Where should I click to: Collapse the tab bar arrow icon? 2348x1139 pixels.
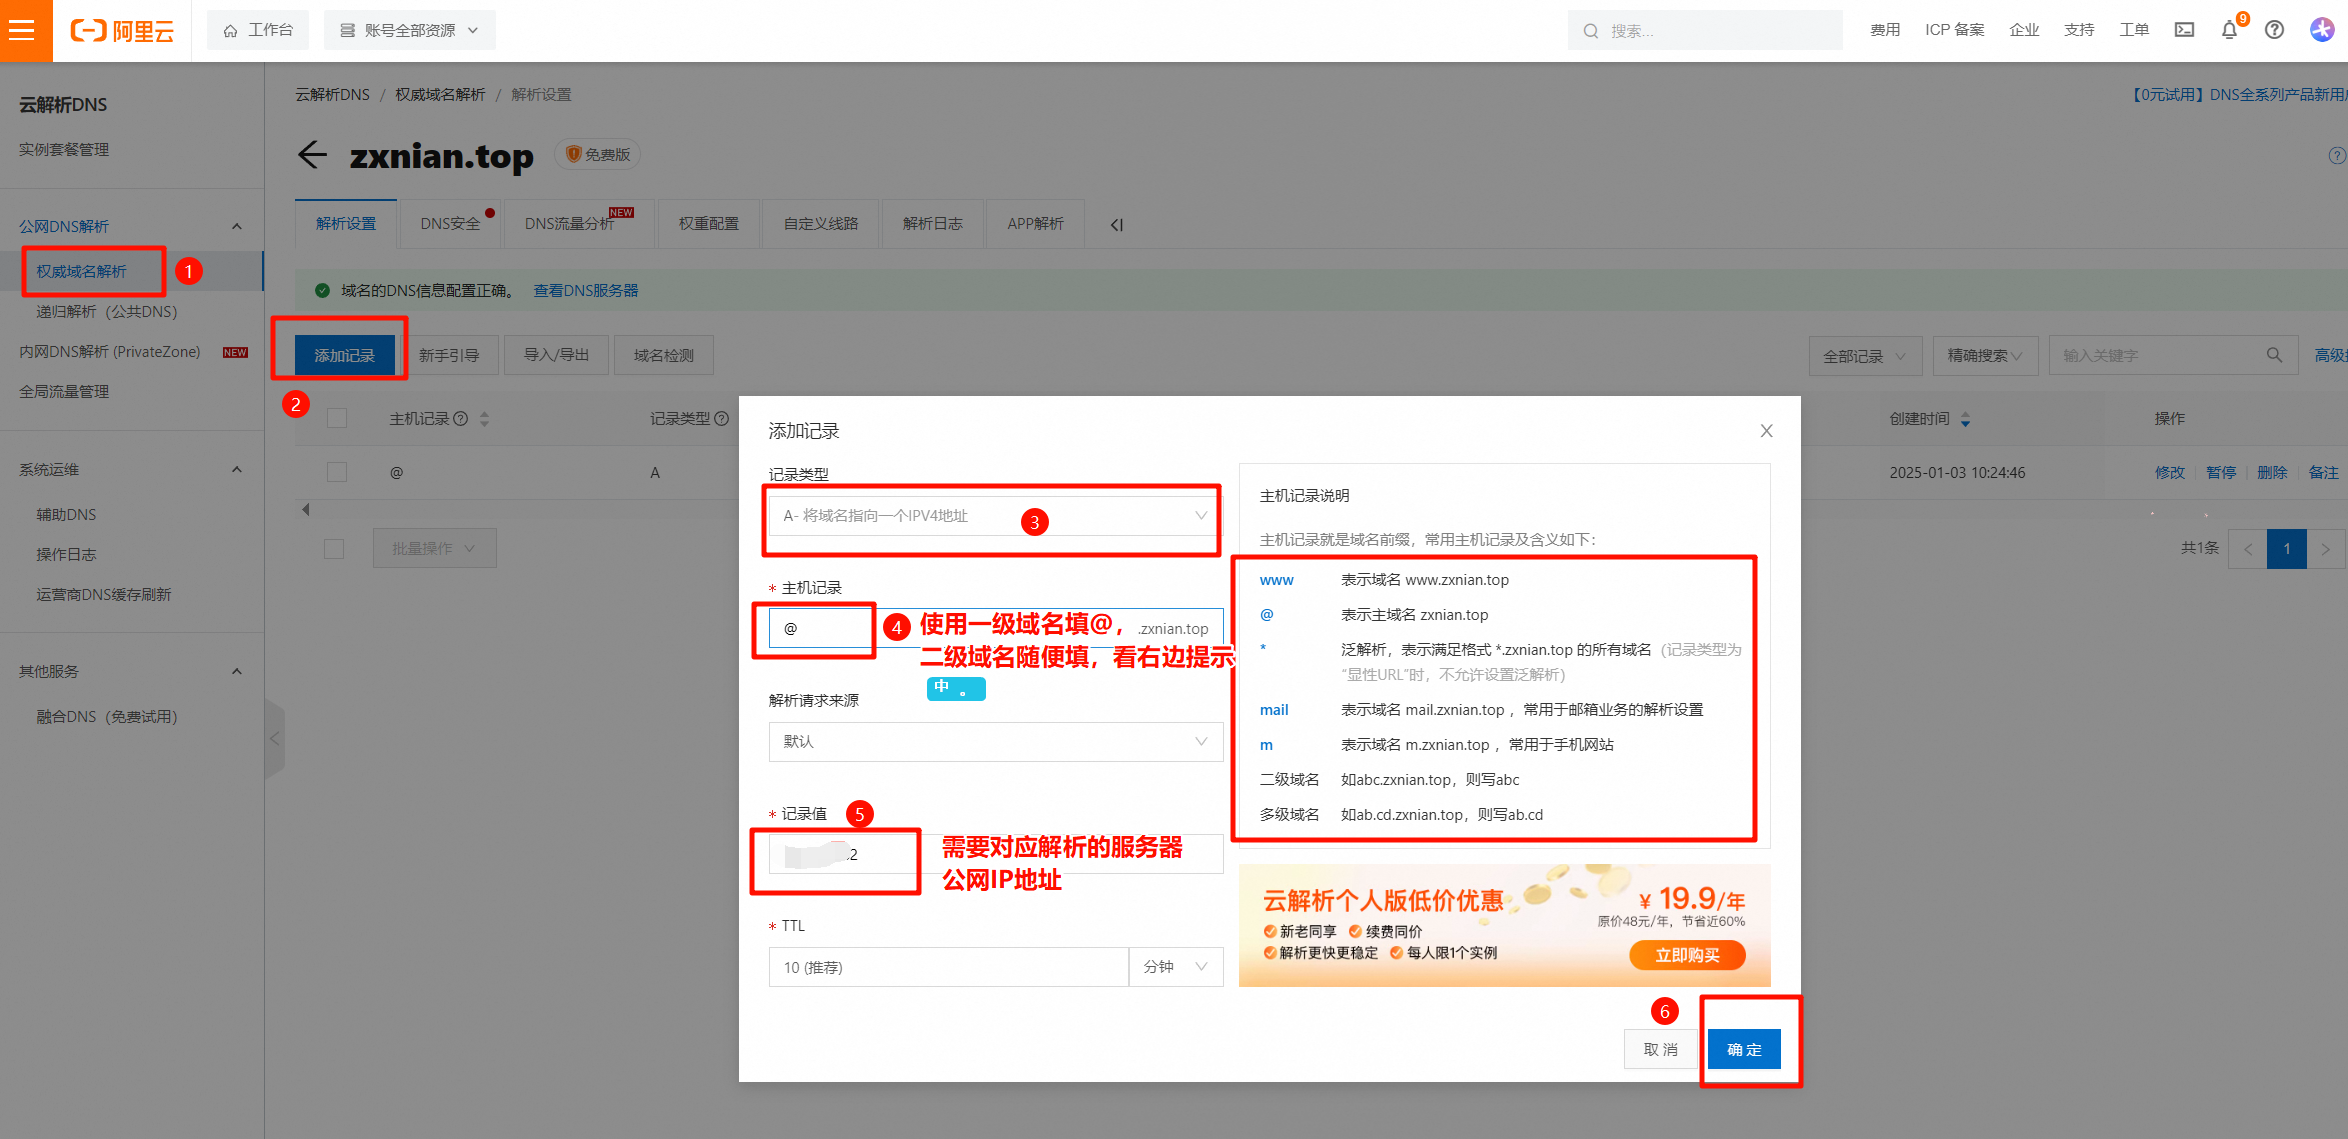click(1116, 225)
